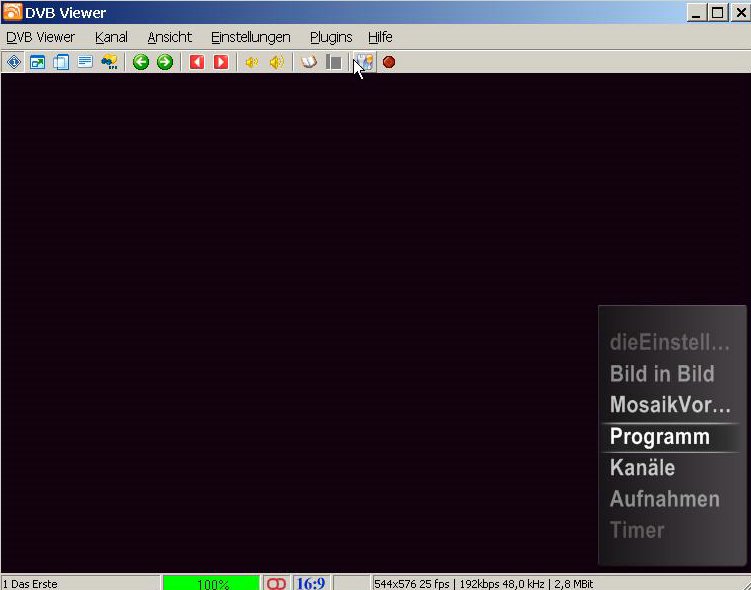Minimize the DVB Viewer window

pyautogui.click(x=696, y=12)
